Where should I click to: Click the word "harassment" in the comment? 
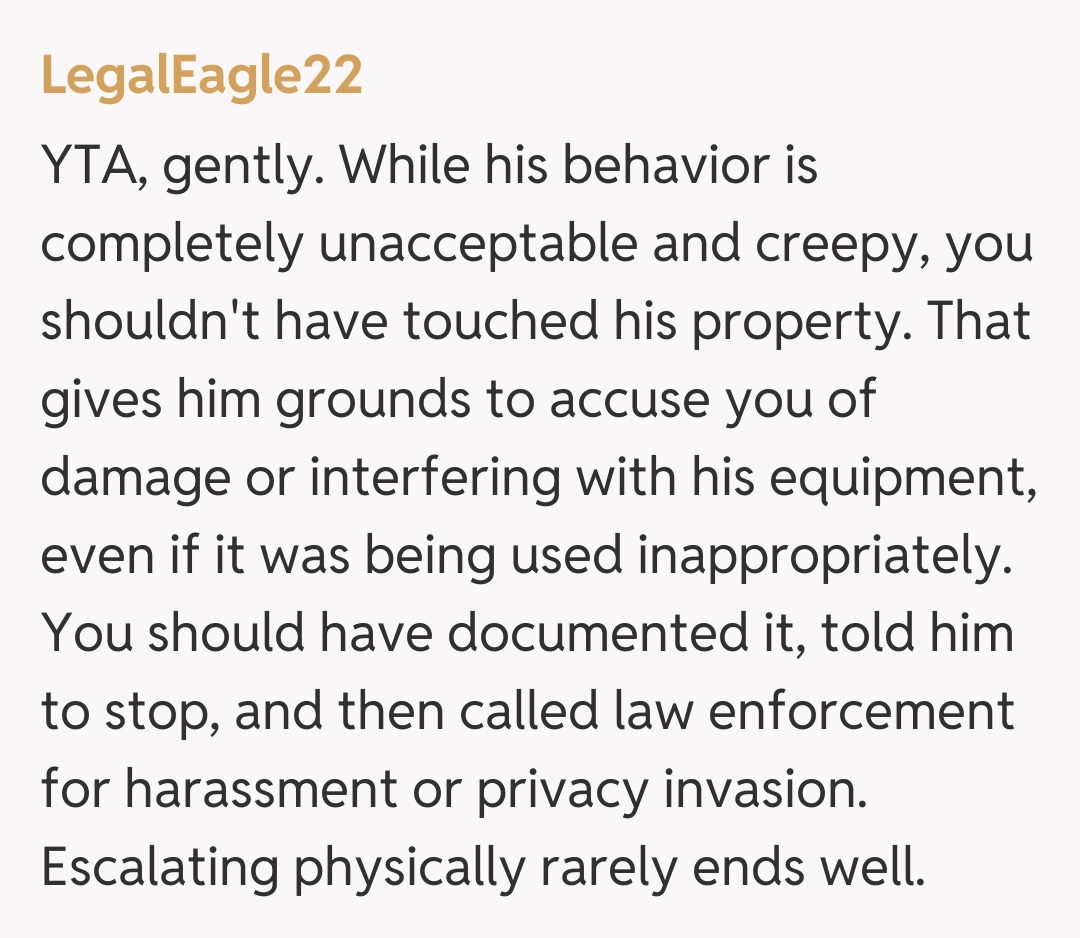[x=261, y=789]
